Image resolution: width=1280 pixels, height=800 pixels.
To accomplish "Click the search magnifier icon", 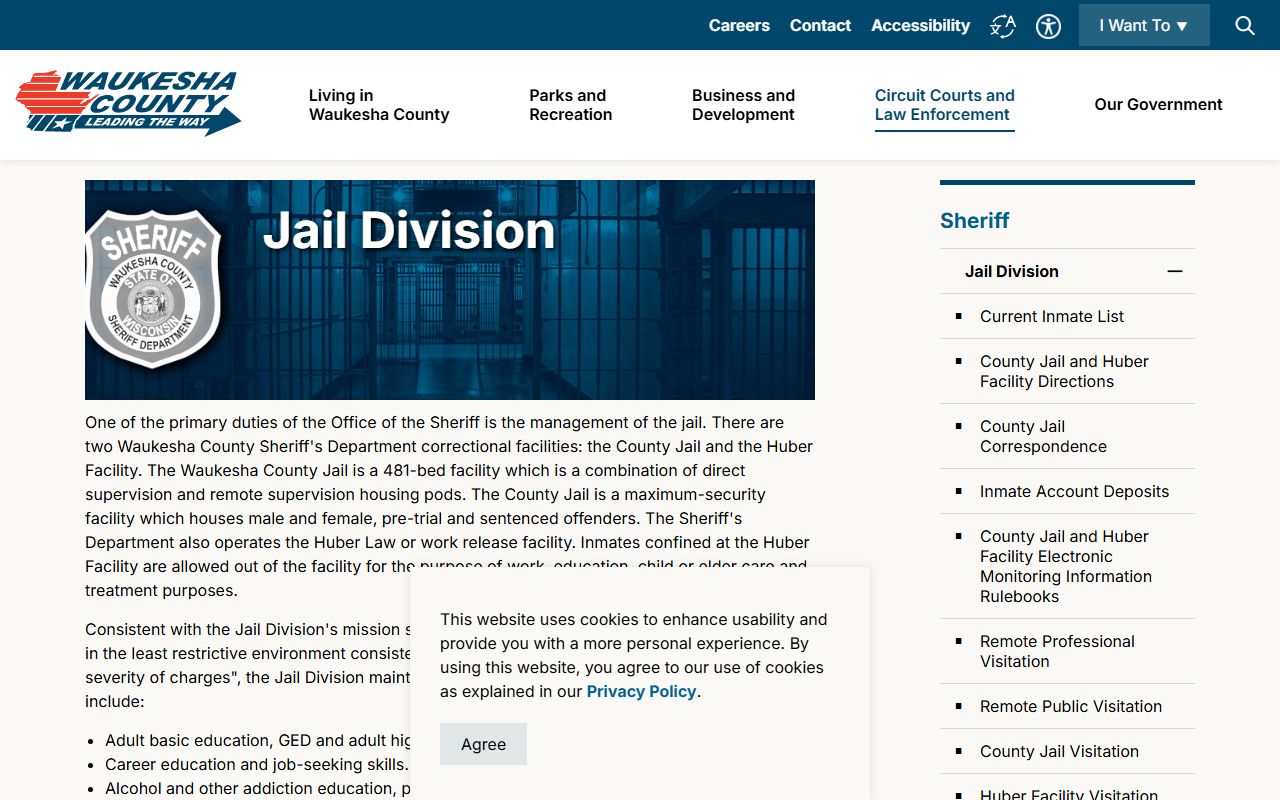I will tap(1245, 25).
